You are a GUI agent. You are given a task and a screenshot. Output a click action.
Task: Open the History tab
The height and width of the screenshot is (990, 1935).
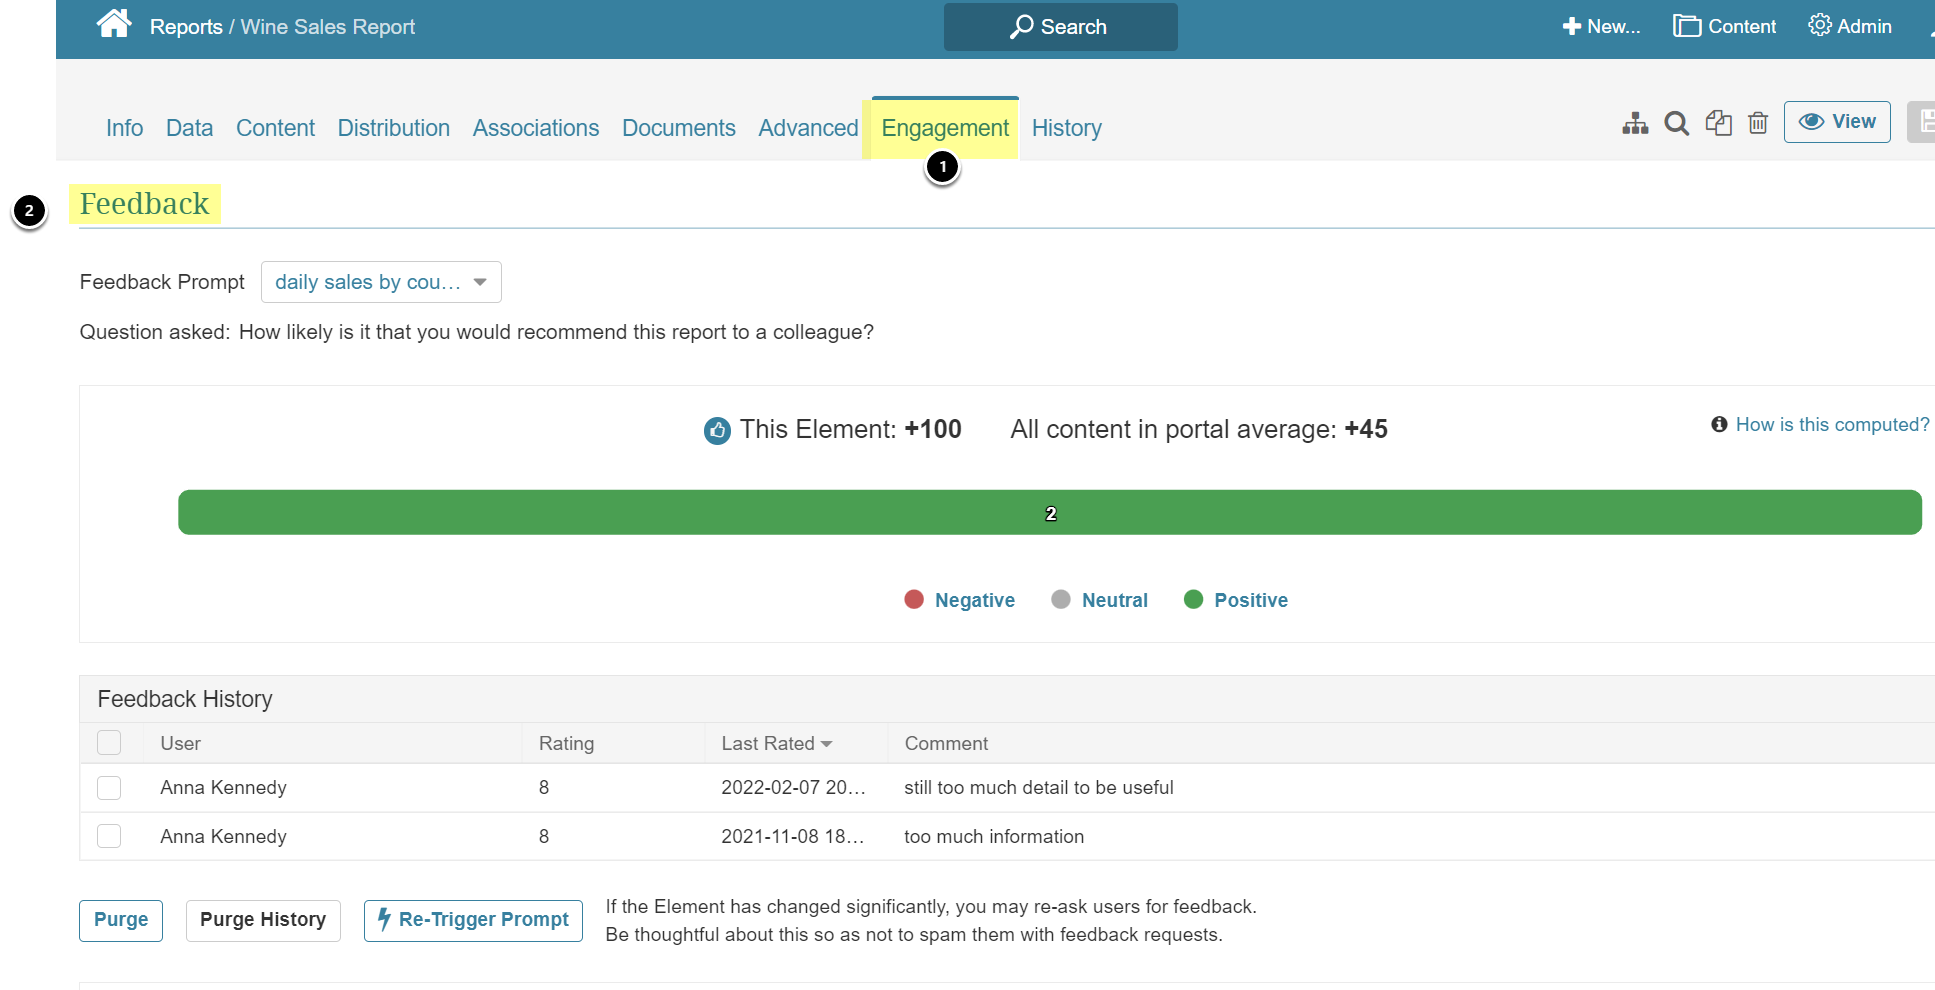(1066, 128)
